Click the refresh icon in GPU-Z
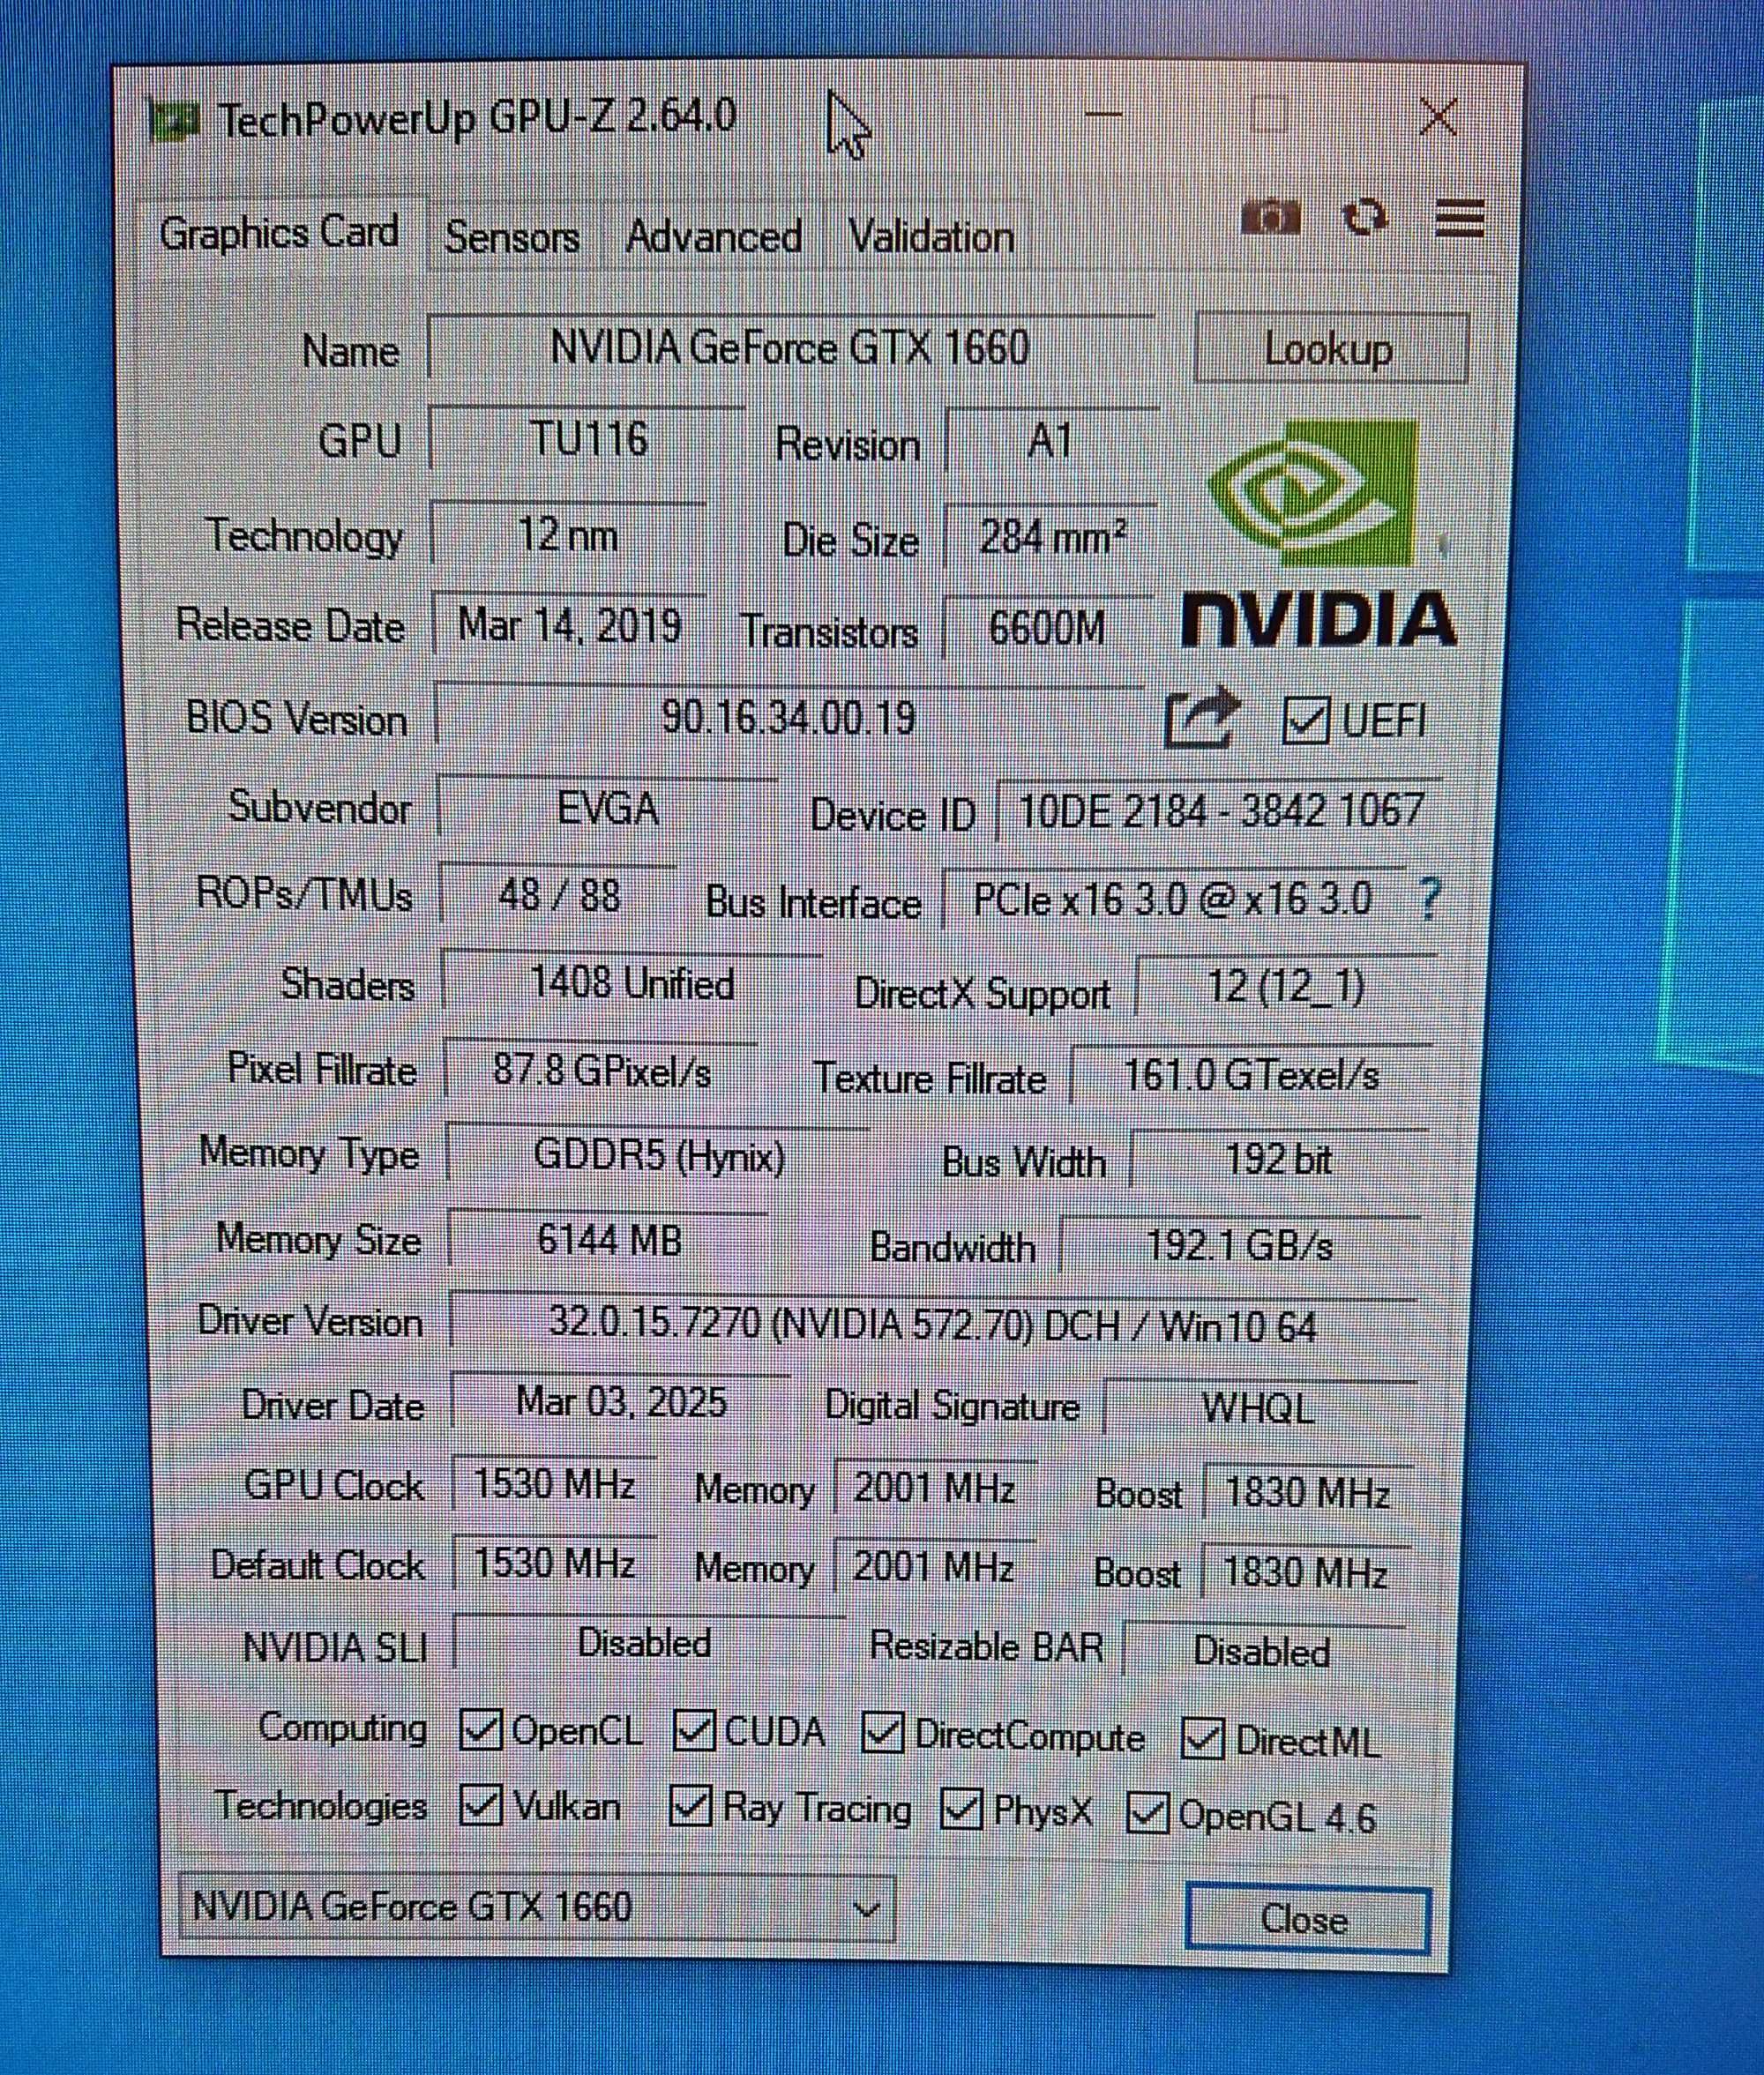This screenshot has height=2075, width=1764. tap(1366, 216)
